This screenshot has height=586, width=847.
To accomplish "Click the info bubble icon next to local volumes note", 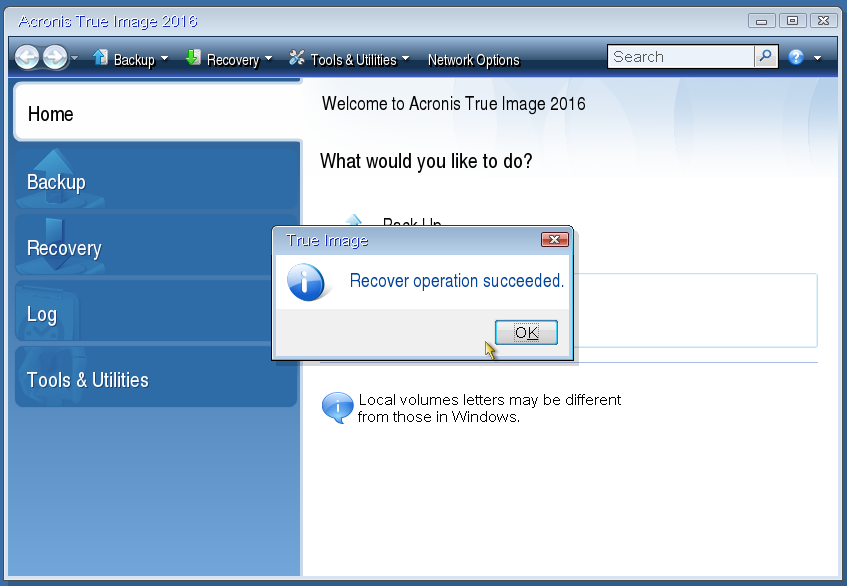I will pos(338,408).
